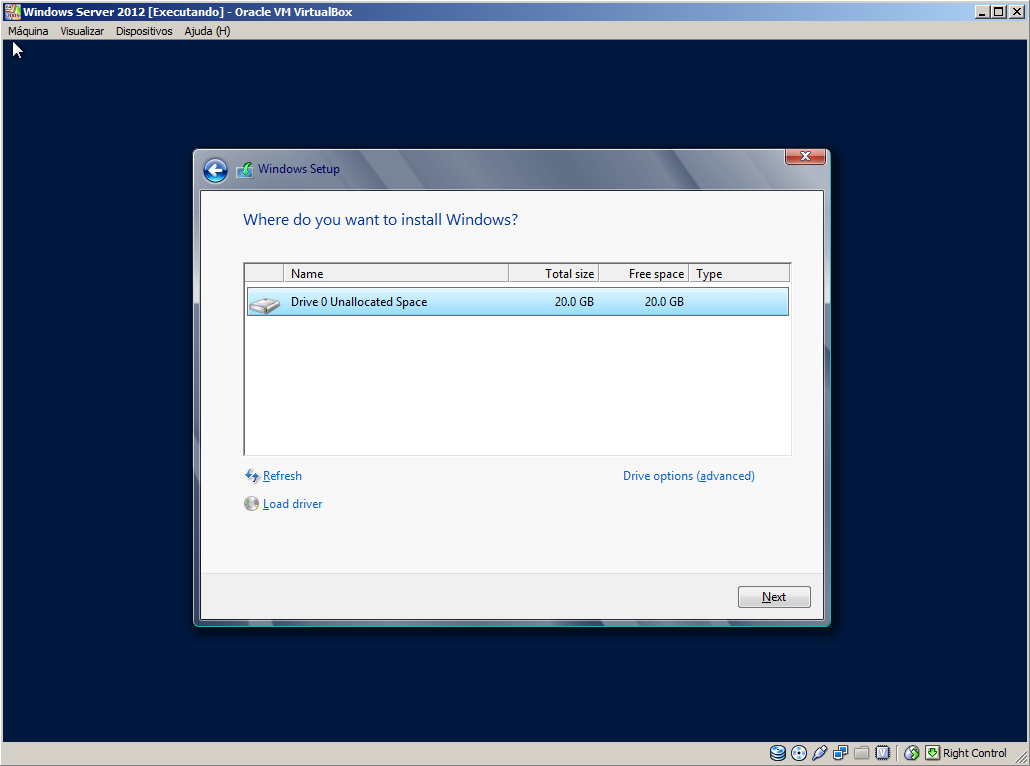
Task: Click the Refresh arrows icon
Action: [252, 476]
